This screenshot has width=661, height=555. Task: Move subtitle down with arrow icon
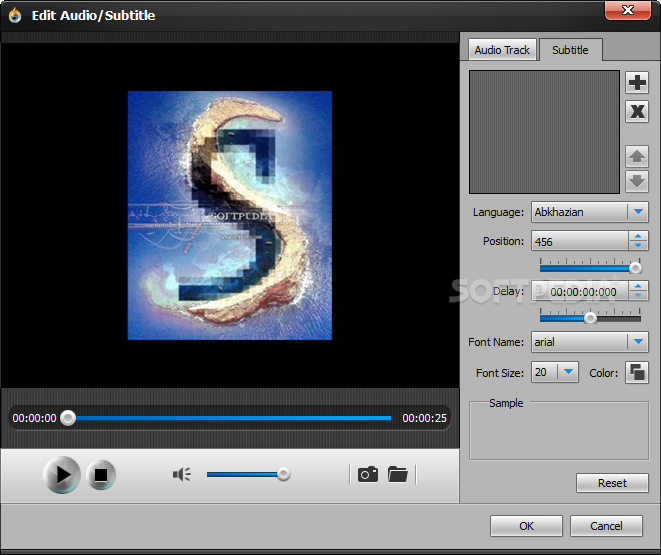[637, 182]
